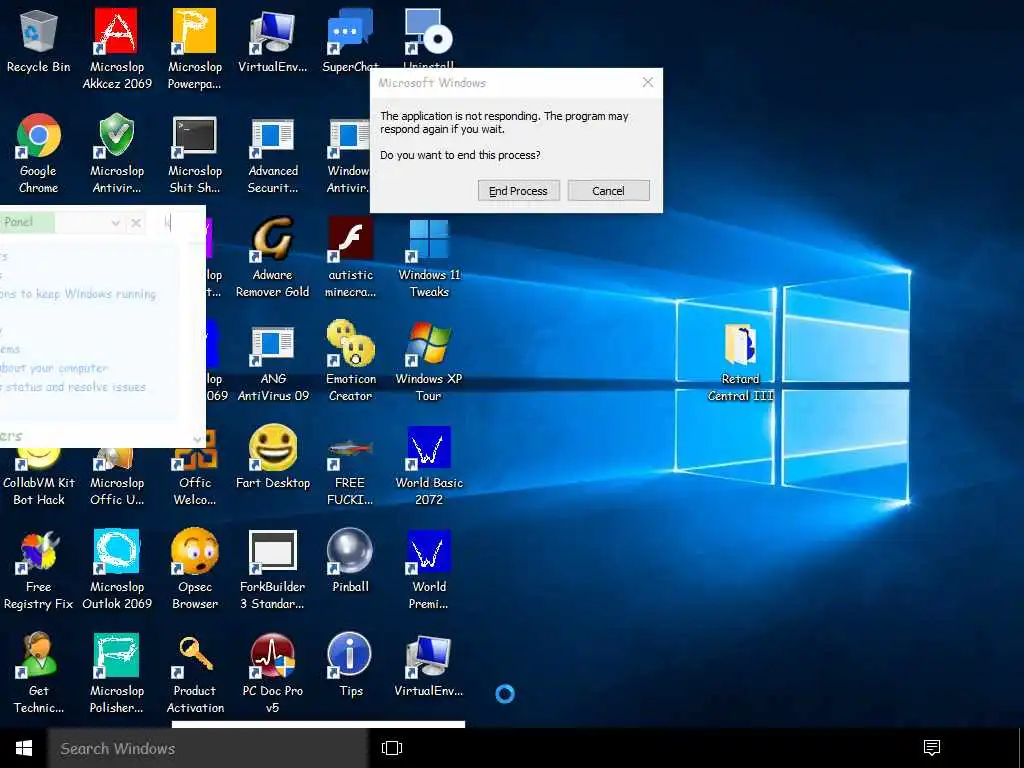Image resolution: width=1024 pixels, height=768 pixels.
Task: Click the 'status and resolve issues' link
Action: click(x=75, y=387)
